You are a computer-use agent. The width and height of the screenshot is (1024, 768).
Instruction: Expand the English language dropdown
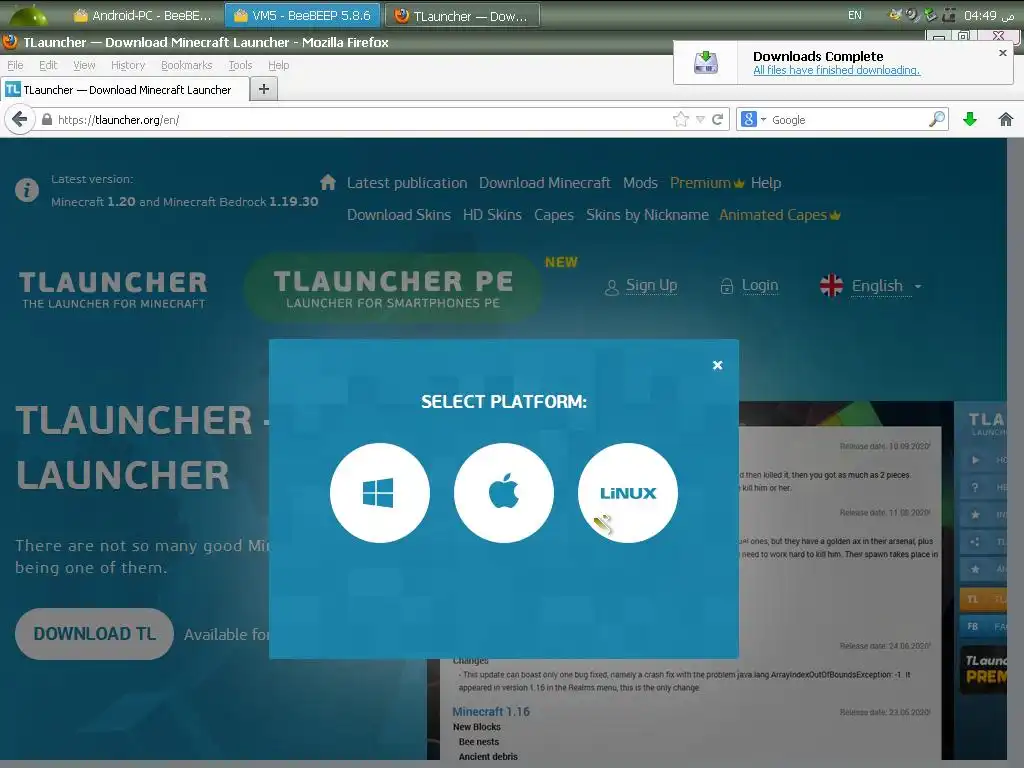886,286
